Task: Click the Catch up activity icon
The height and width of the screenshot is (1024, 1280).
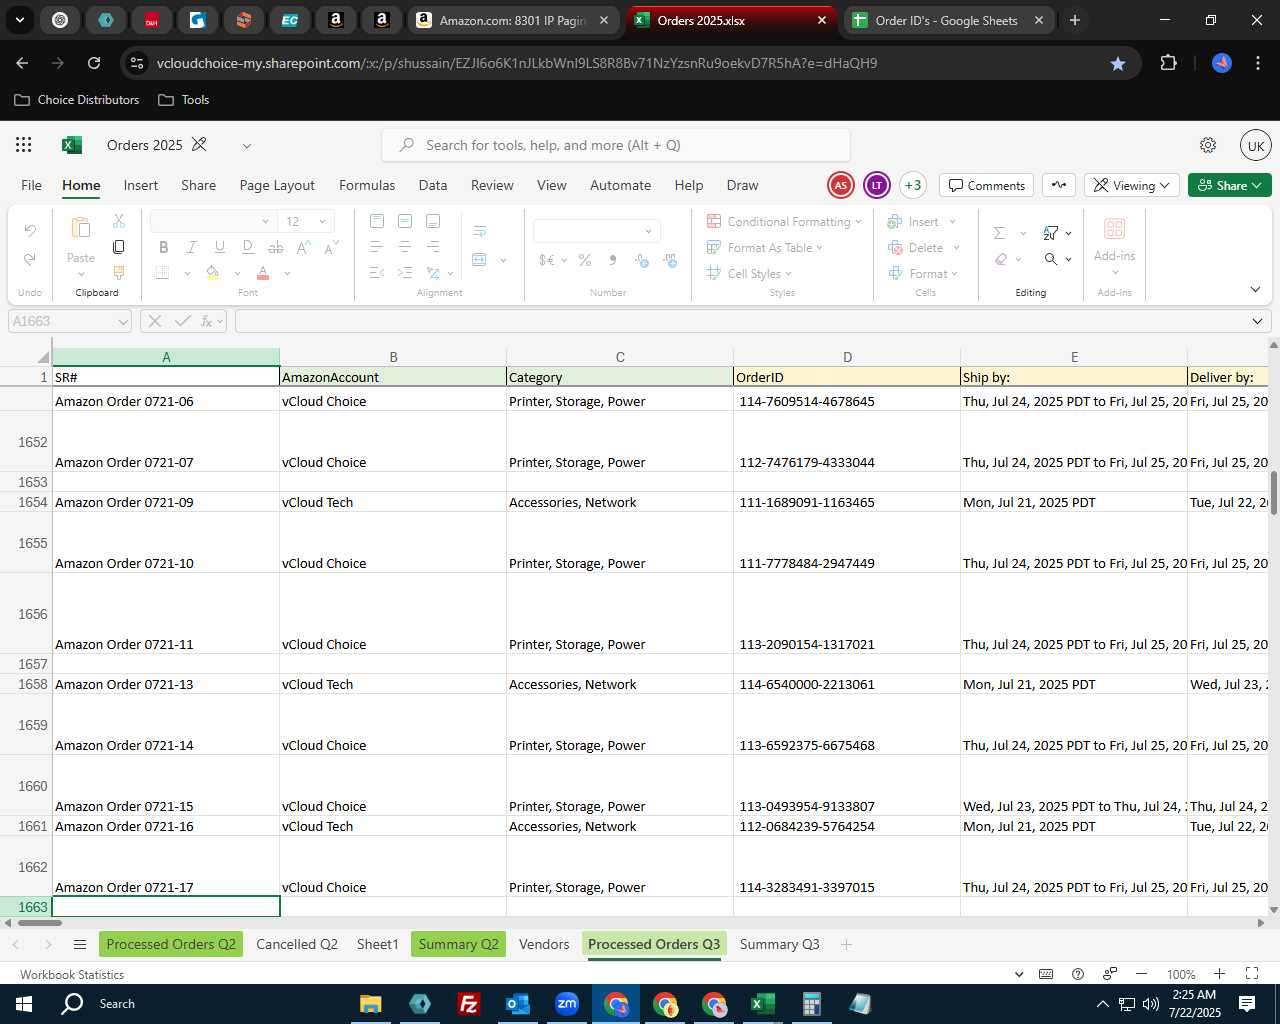Action: [1059, 185]
